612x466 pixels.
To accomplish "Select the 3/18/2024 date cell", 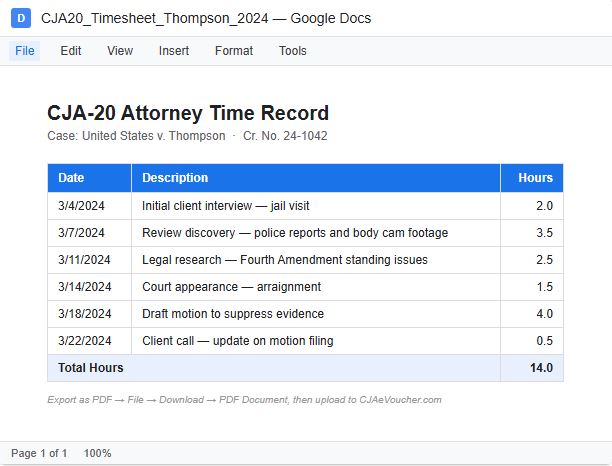I will point(89,314).
